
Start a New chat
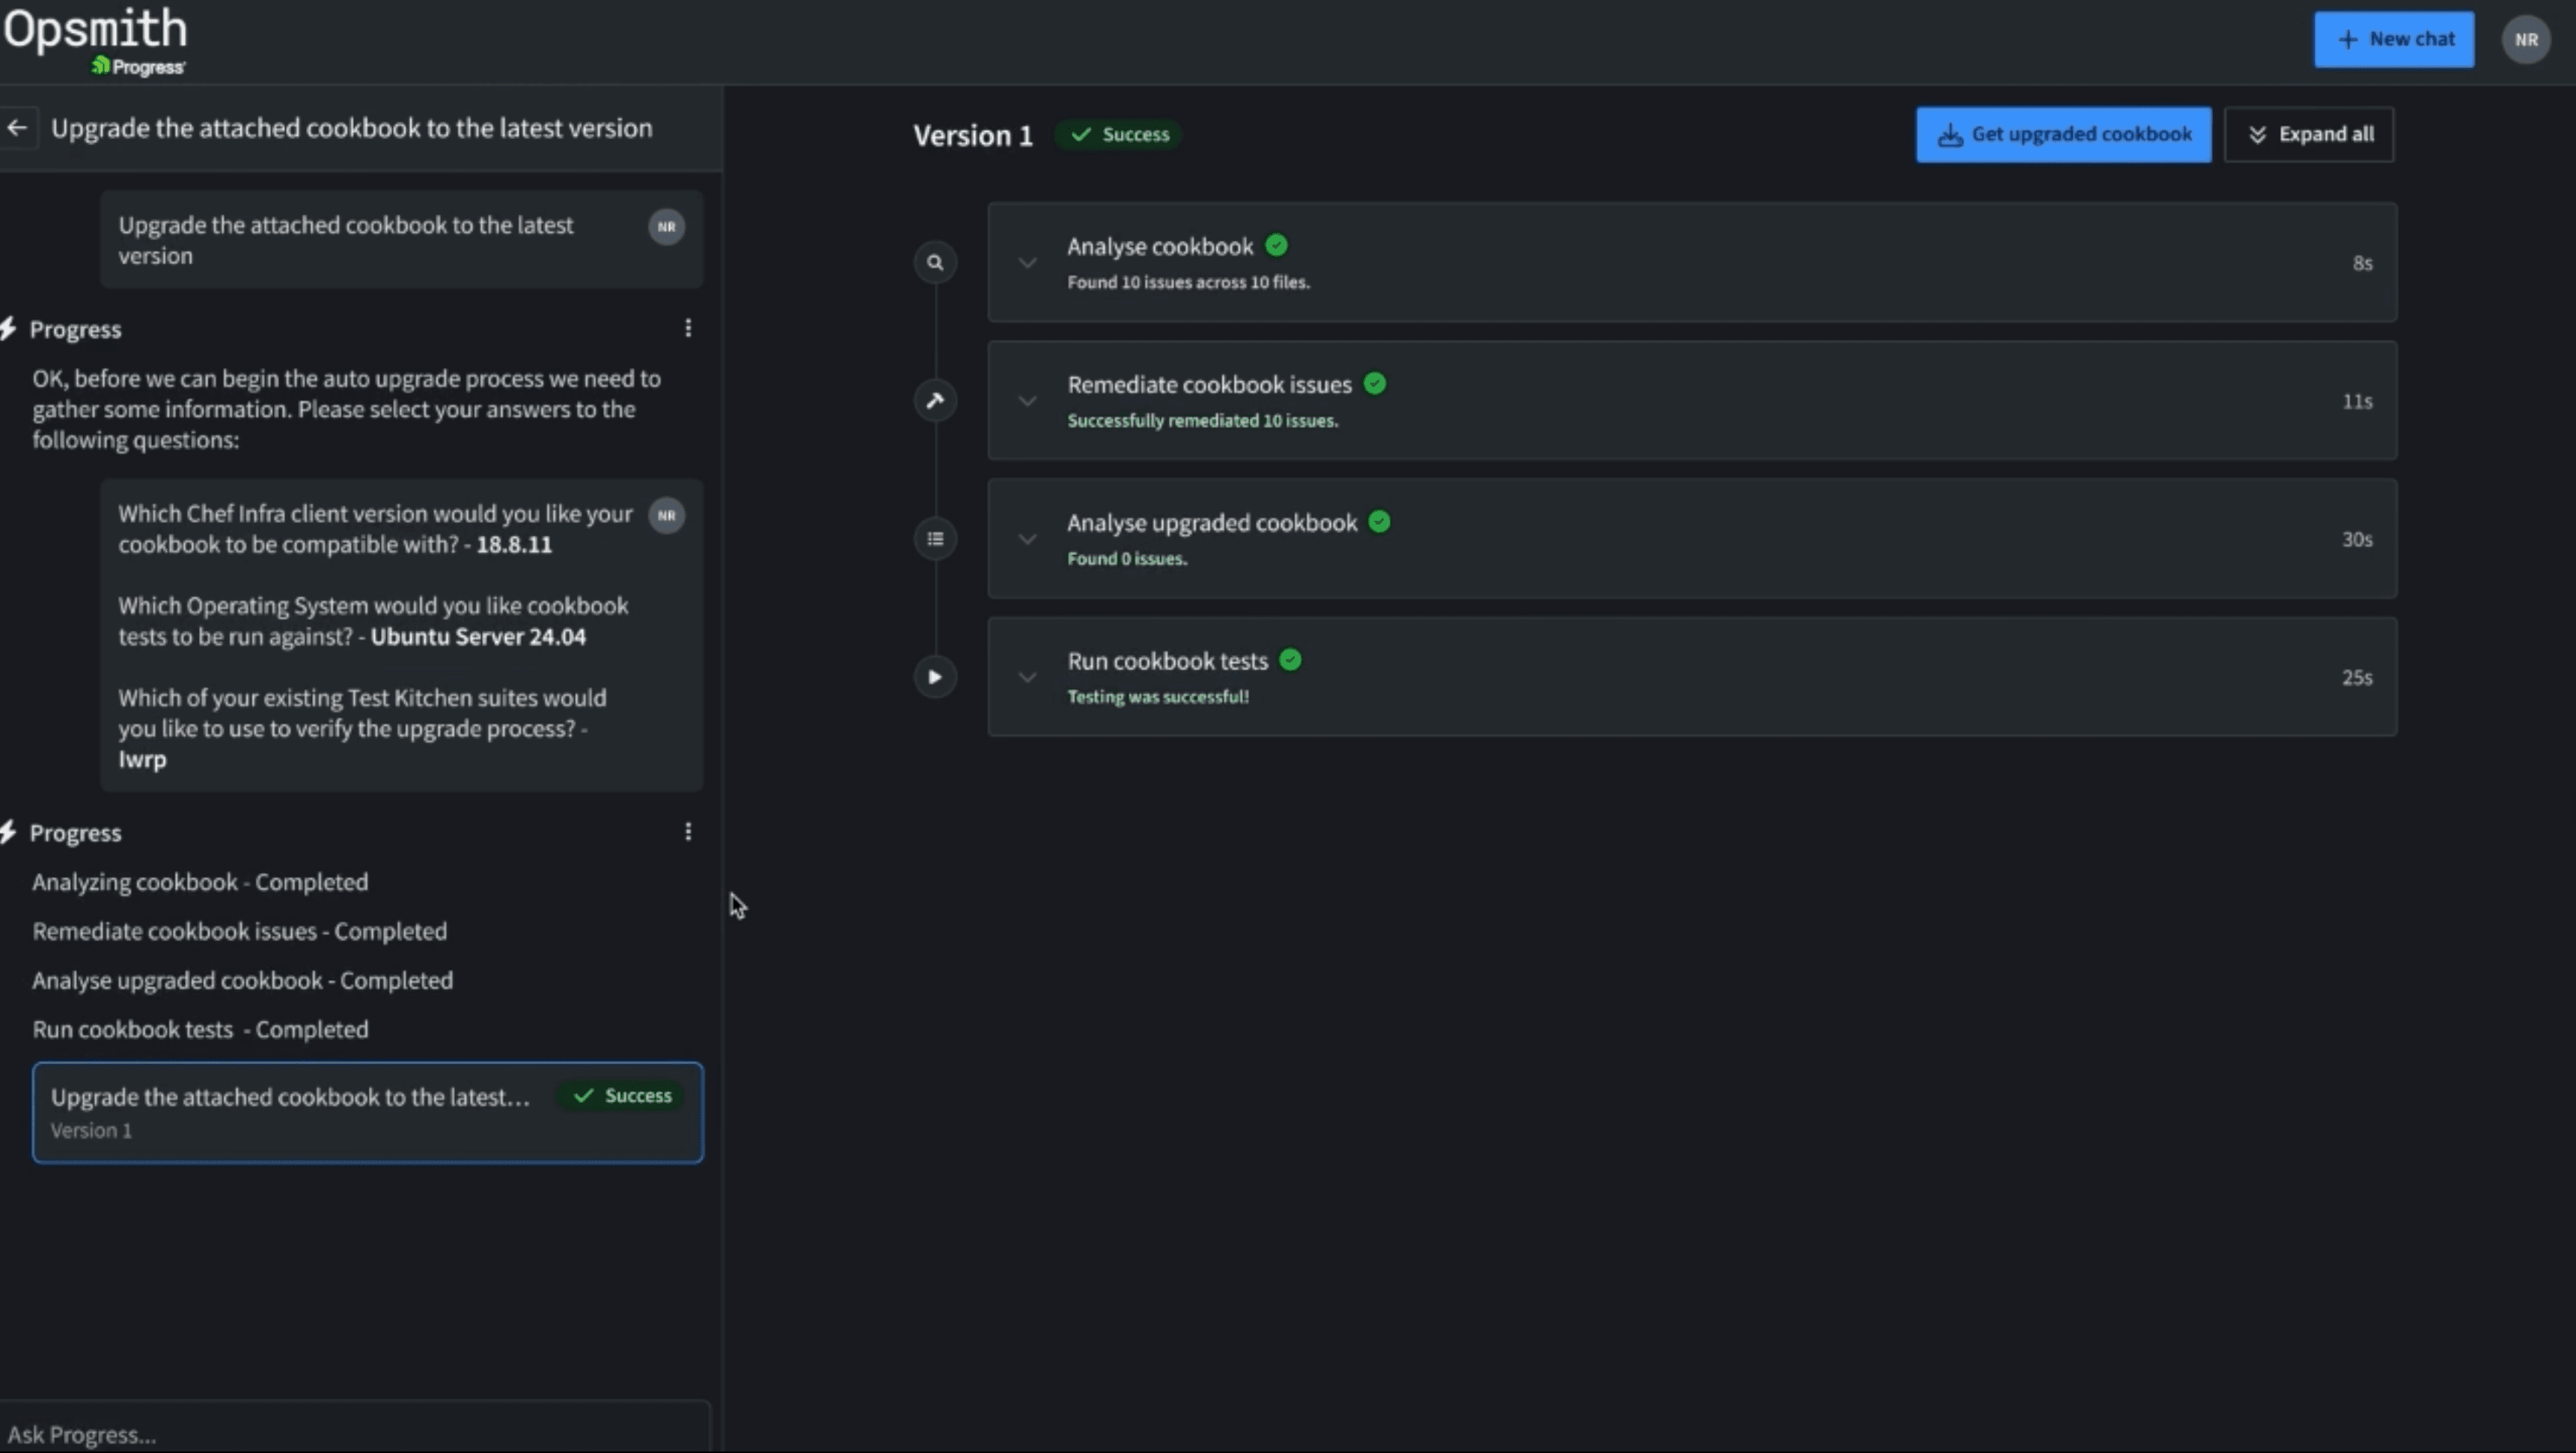[x=2394, y=40]
